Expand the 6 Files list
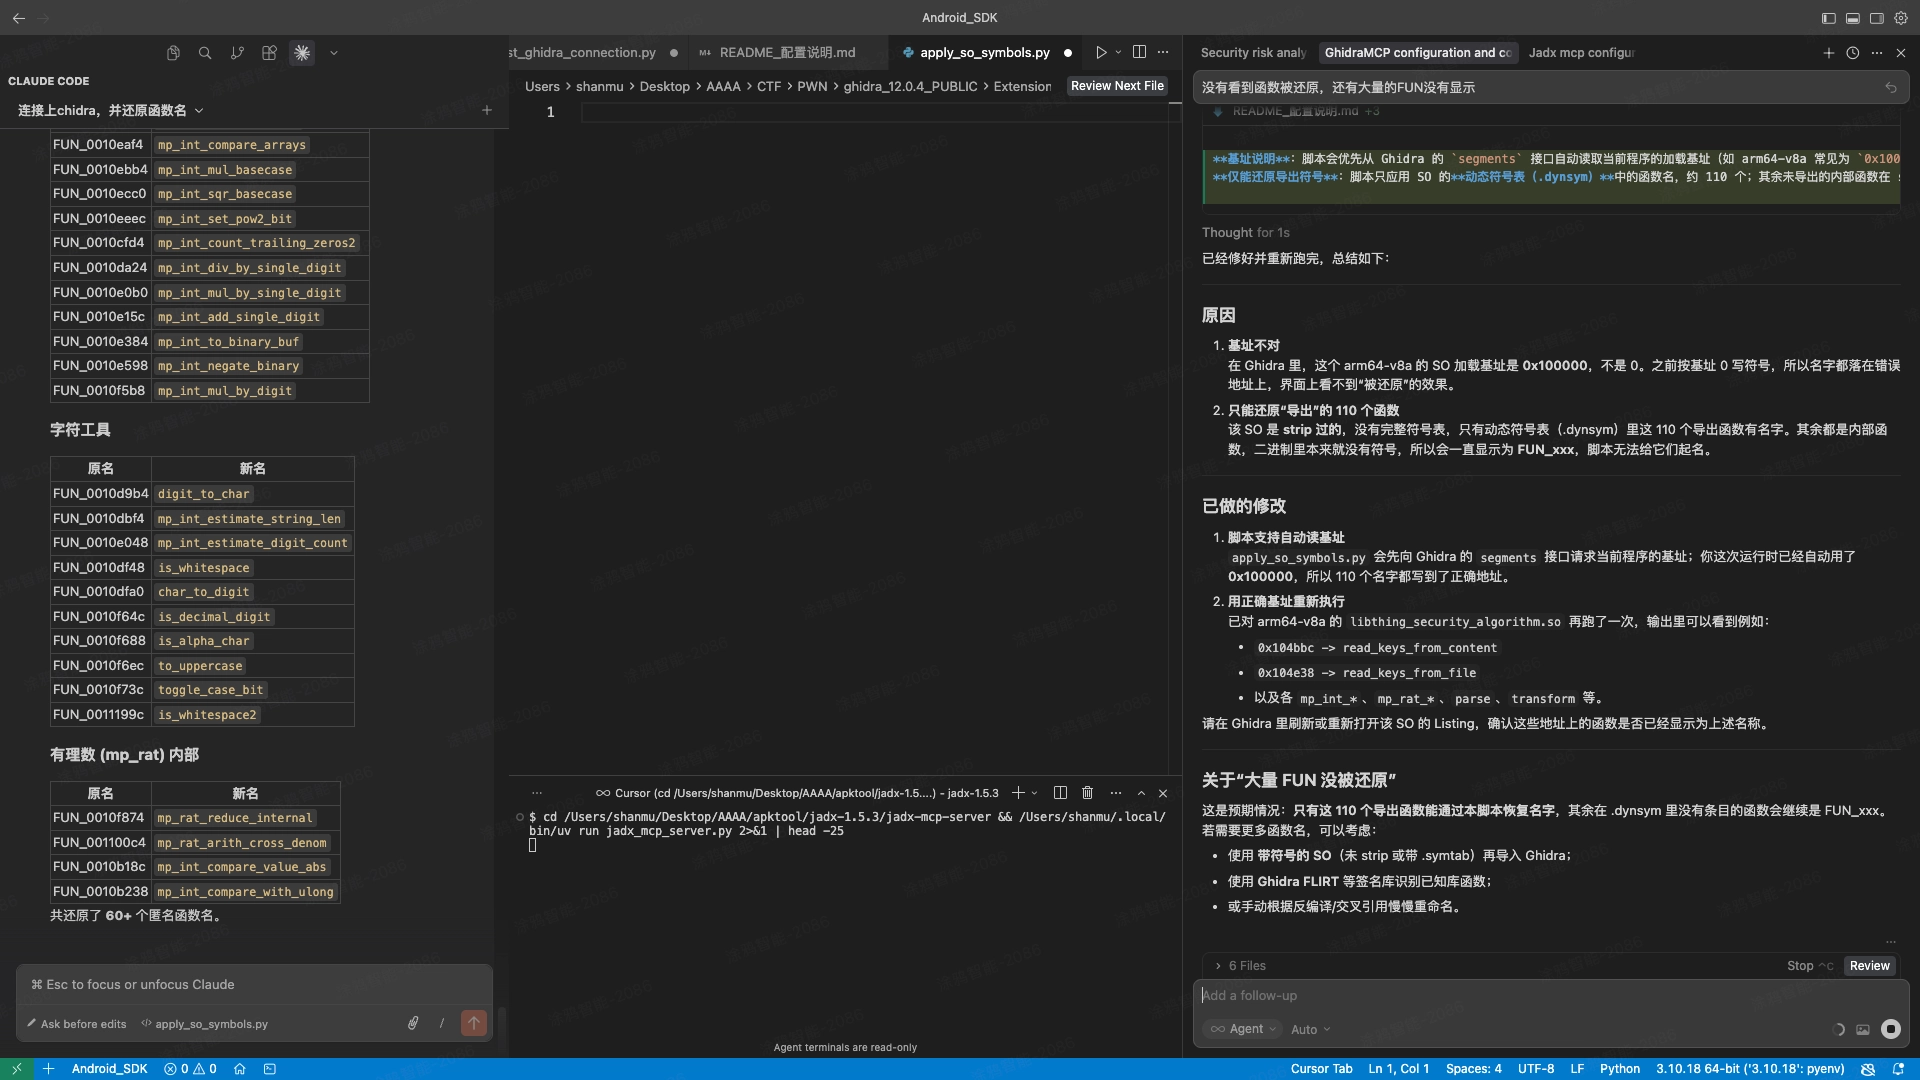This screenshot has height=1080, width=1920. [x=1240, y=966]
